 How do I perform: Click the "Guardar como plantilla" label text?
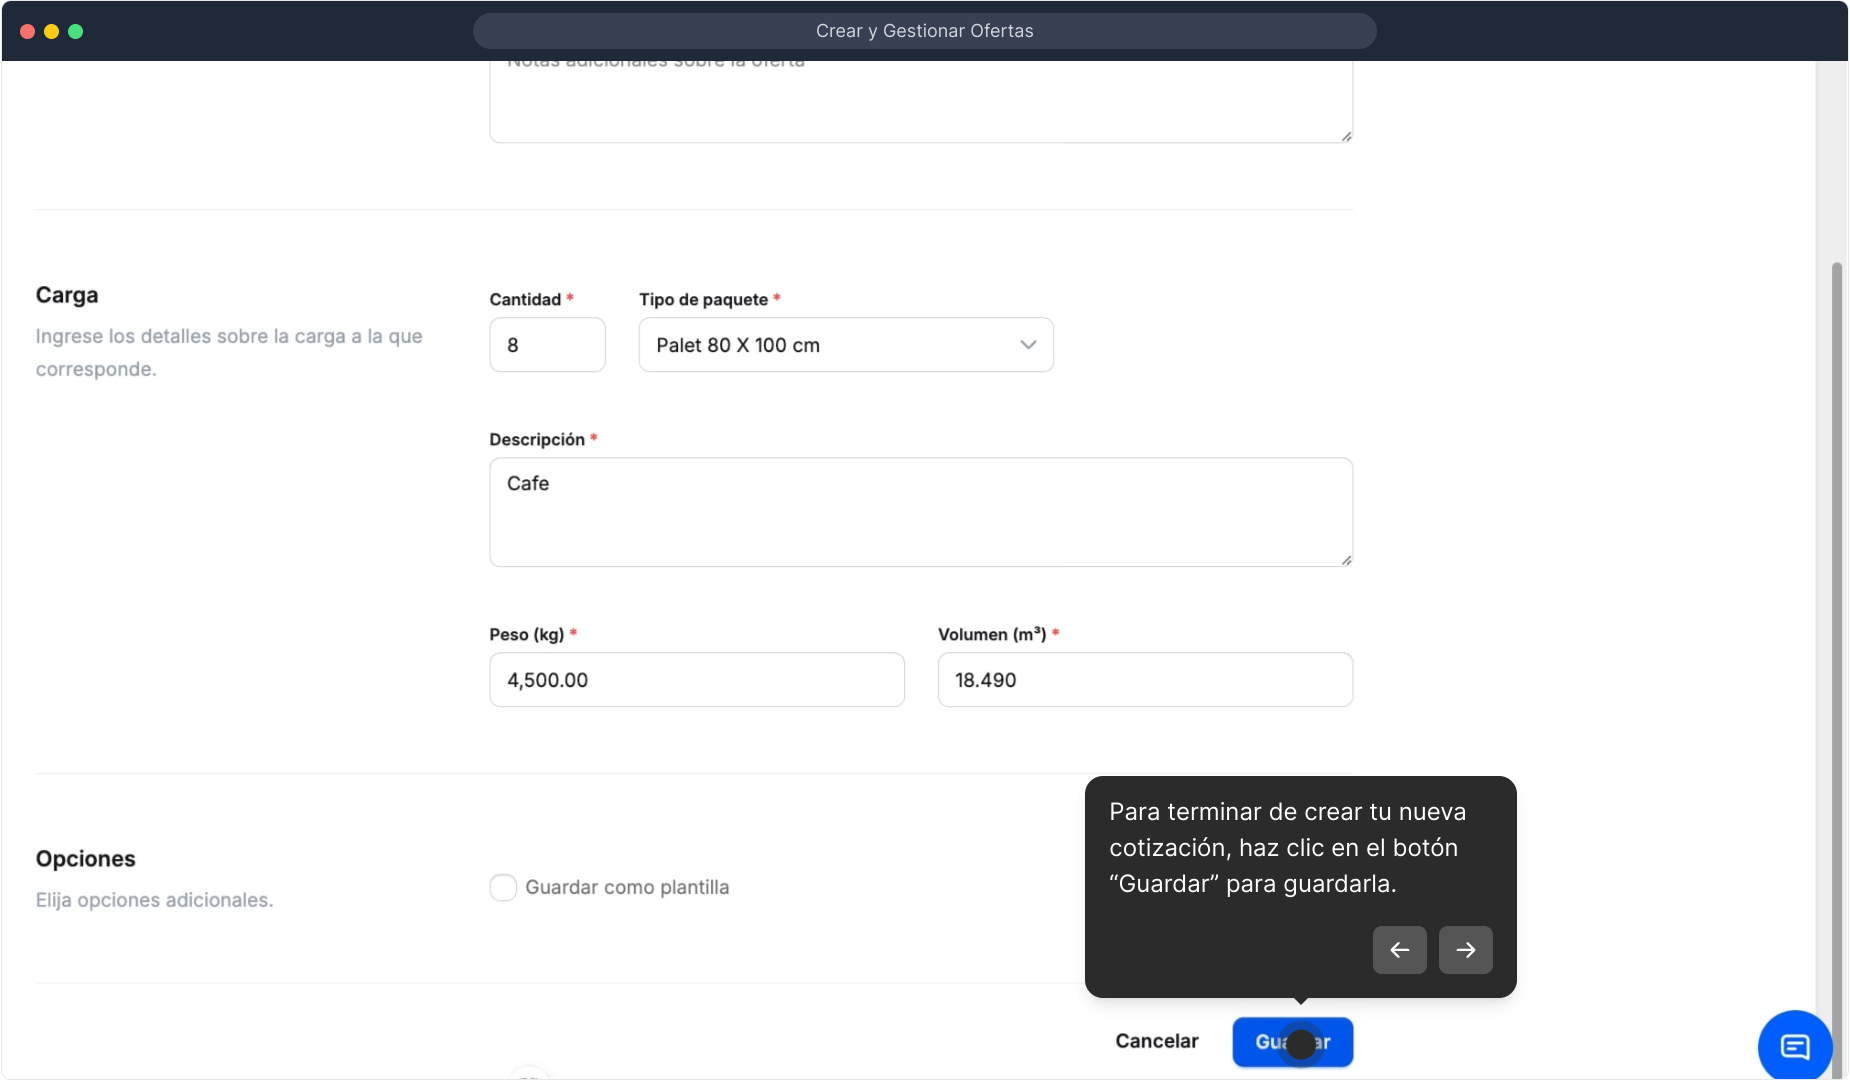tap(627, 887)
